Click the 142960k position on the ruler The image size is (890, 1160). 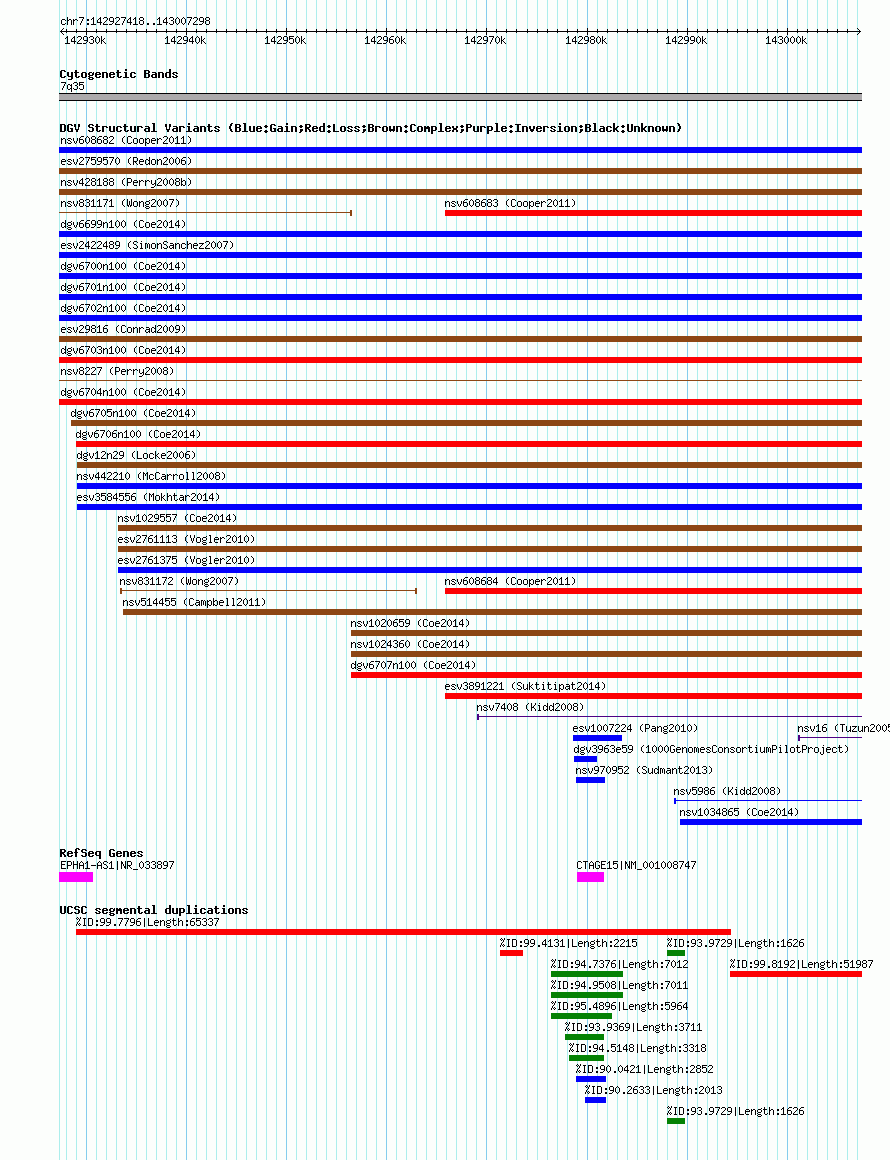click(x=385, y=40)
